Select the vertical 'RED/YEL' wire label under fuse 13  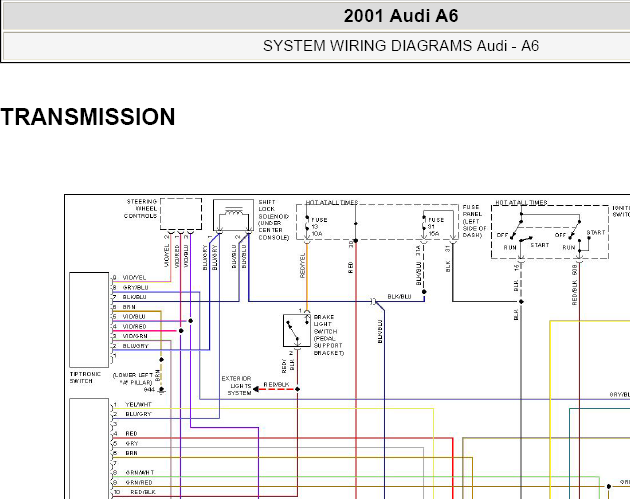pyautogui.click(x=302, y=266)
